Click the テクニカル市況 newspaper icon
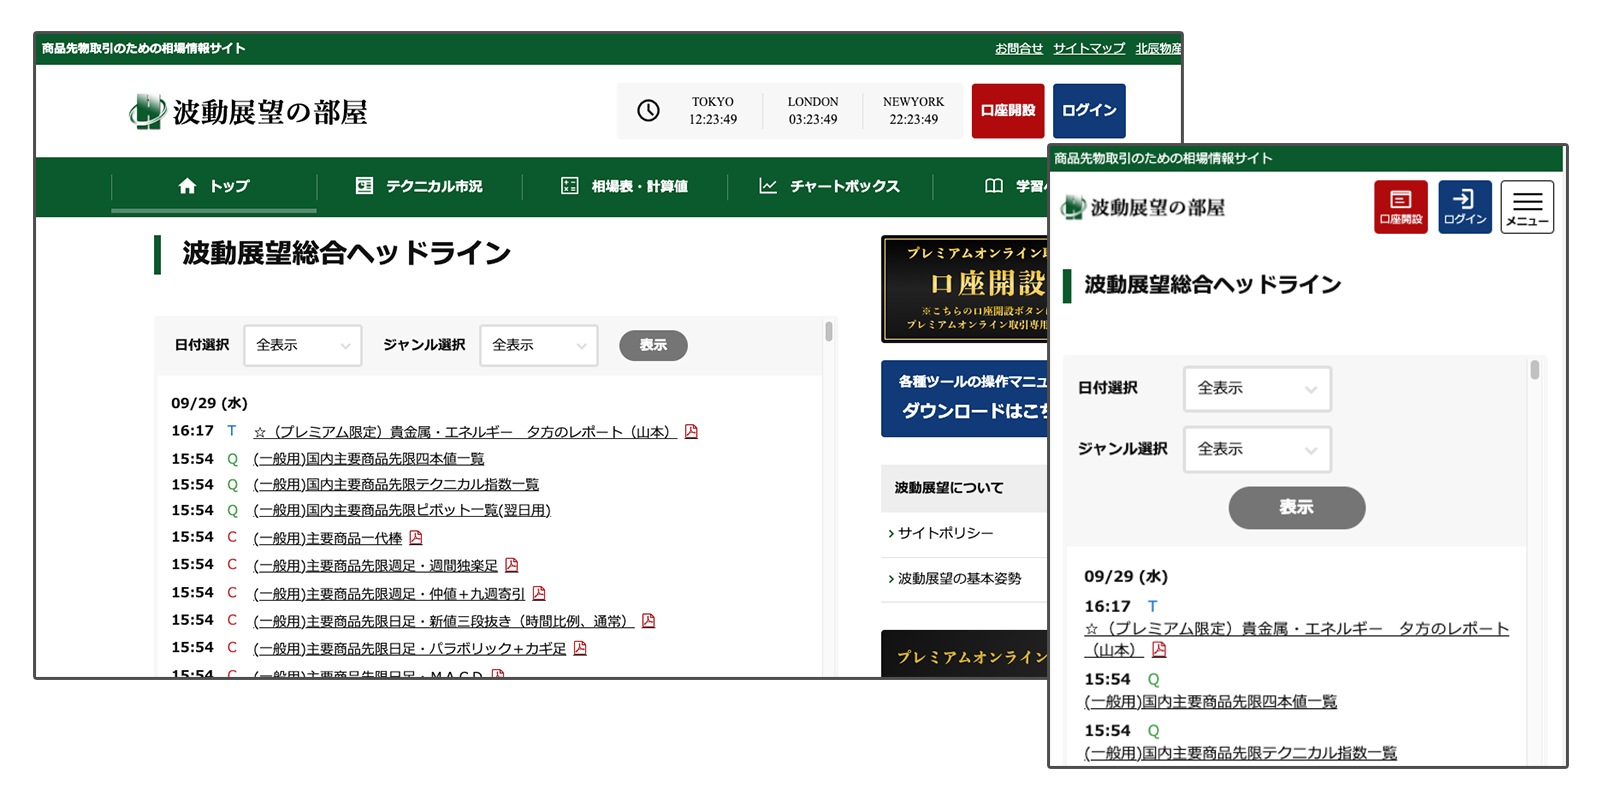 point(364,186)
